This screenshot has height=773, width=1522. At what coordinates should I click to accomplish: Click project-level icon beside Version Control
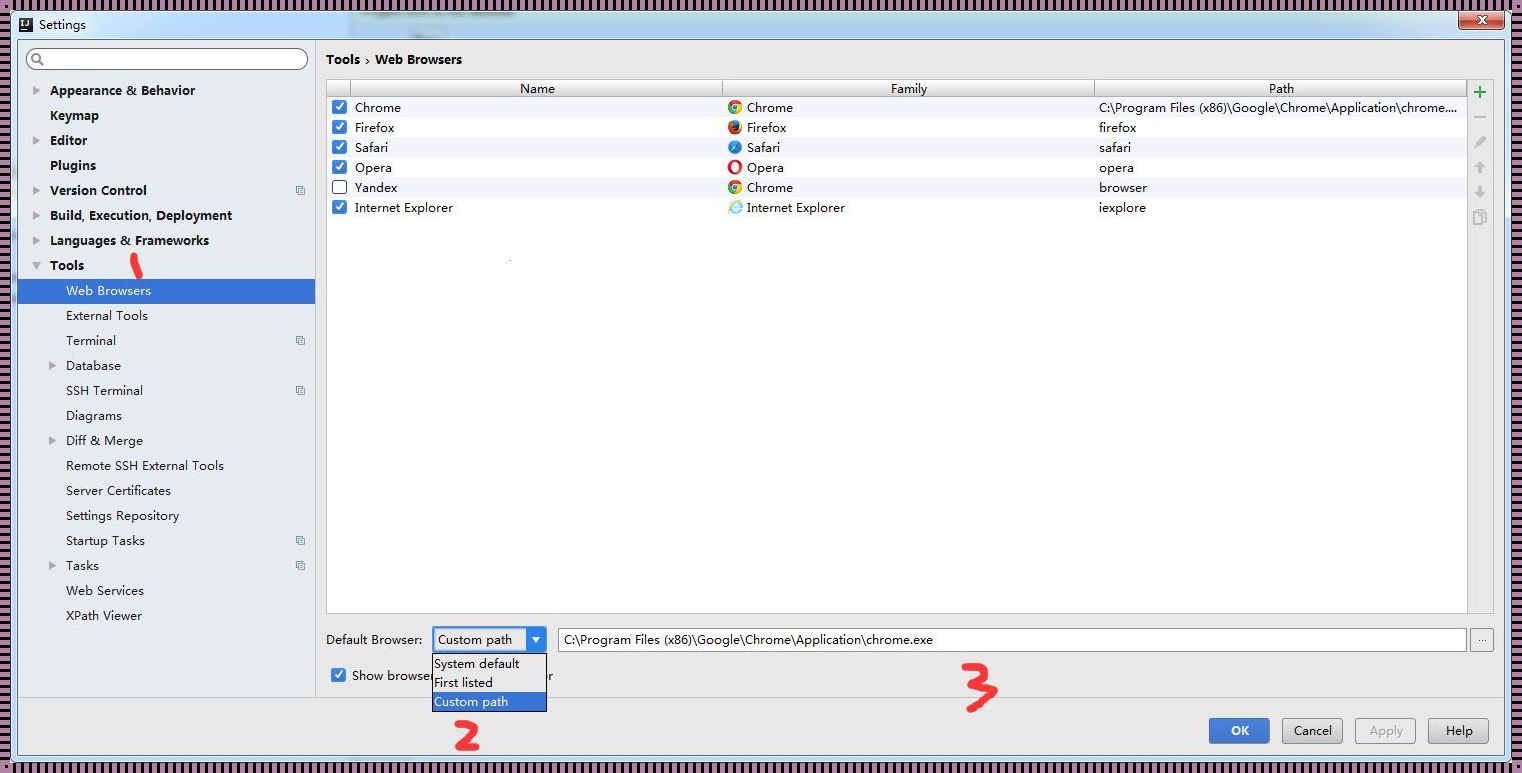[300, 190]
